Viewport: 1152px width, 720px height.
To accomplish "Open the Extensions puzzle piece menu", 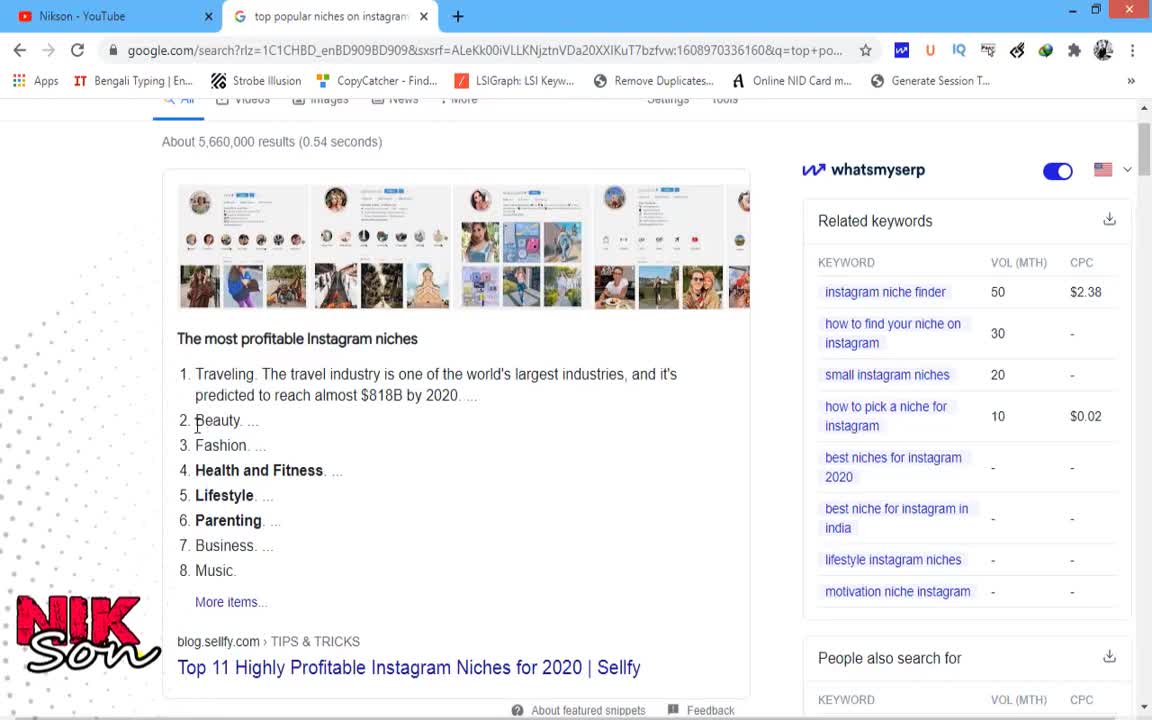I will coord(1074,50).
